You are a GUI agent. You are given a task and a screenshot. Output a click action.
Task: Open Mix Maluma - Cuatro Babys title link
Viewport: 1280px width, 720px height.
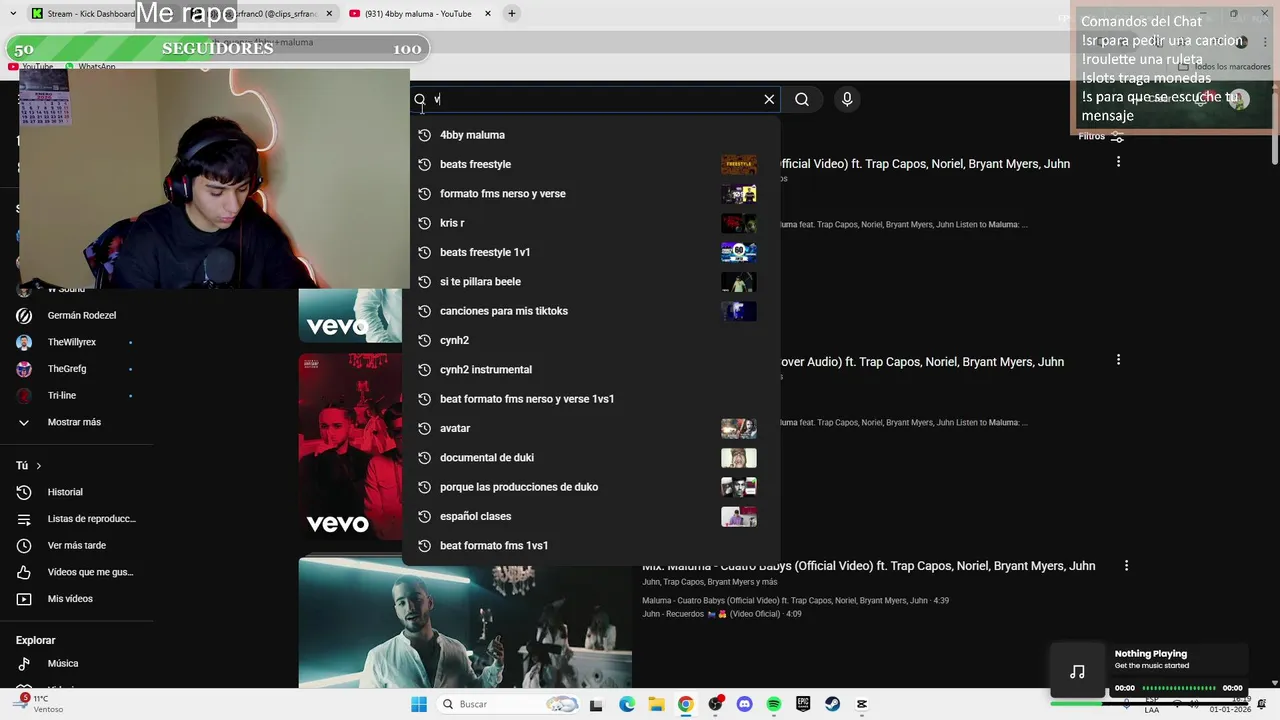click(x=868, y=566)
